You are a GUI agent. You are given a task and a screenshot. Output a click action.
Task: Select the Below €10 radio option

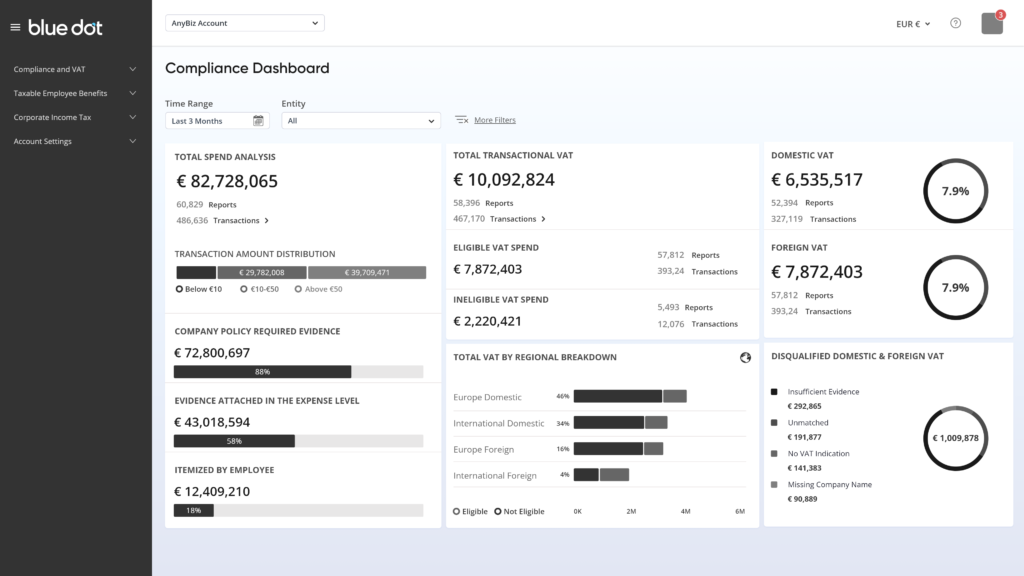coord(179,289)
